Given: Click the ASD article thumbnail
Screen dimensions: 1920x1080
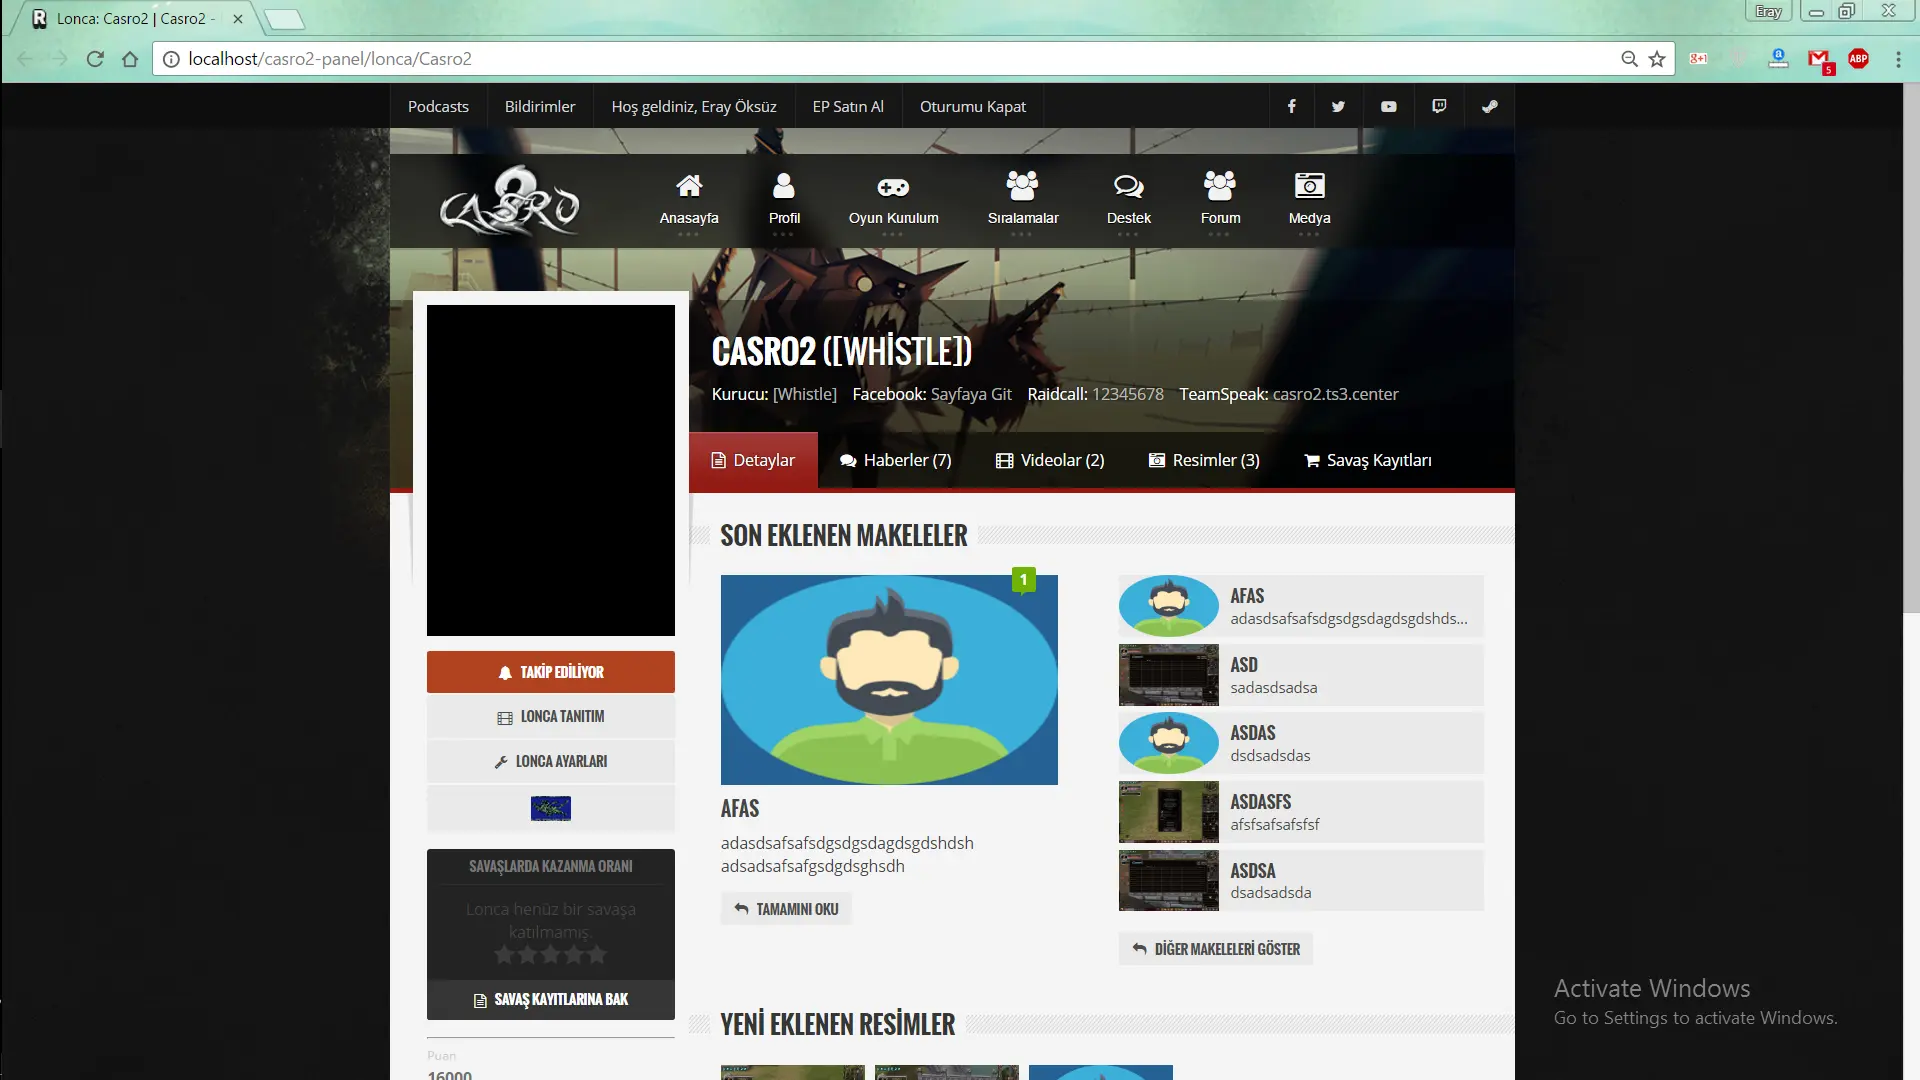Looking at the screenshot, I should tap(1169, 675).
